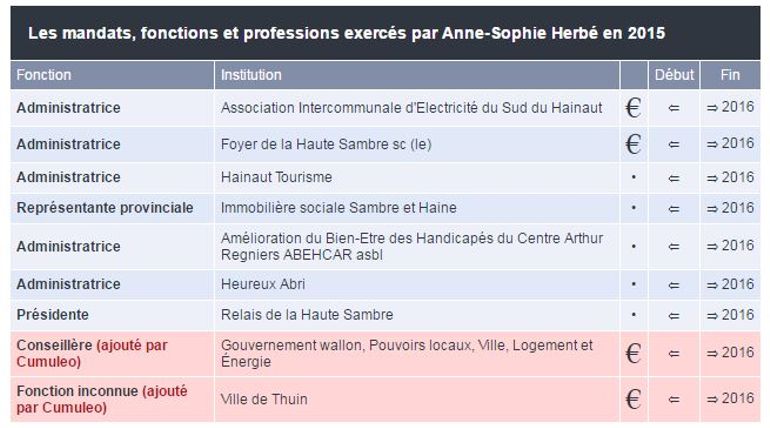770x428 pixels.
Task: Click Présidente function label
Action: coord(52,315)
